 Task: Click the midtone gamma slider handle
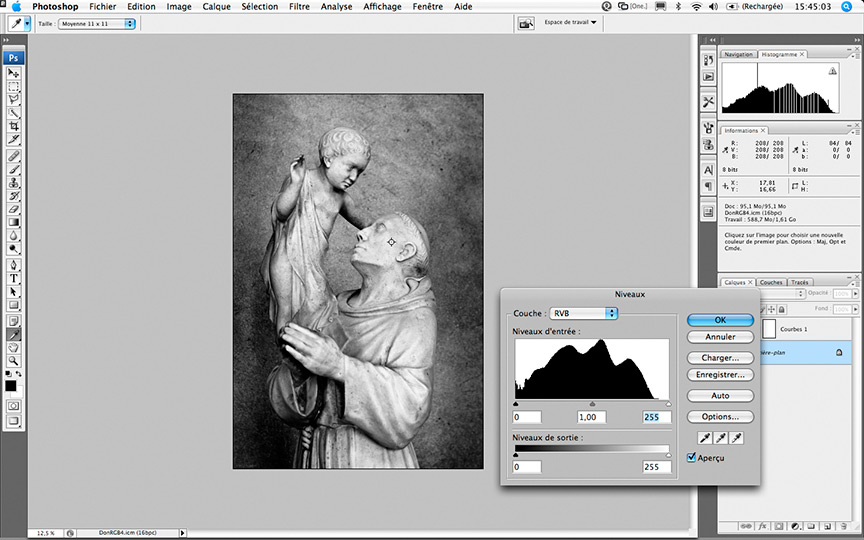[x=592, y=404]
